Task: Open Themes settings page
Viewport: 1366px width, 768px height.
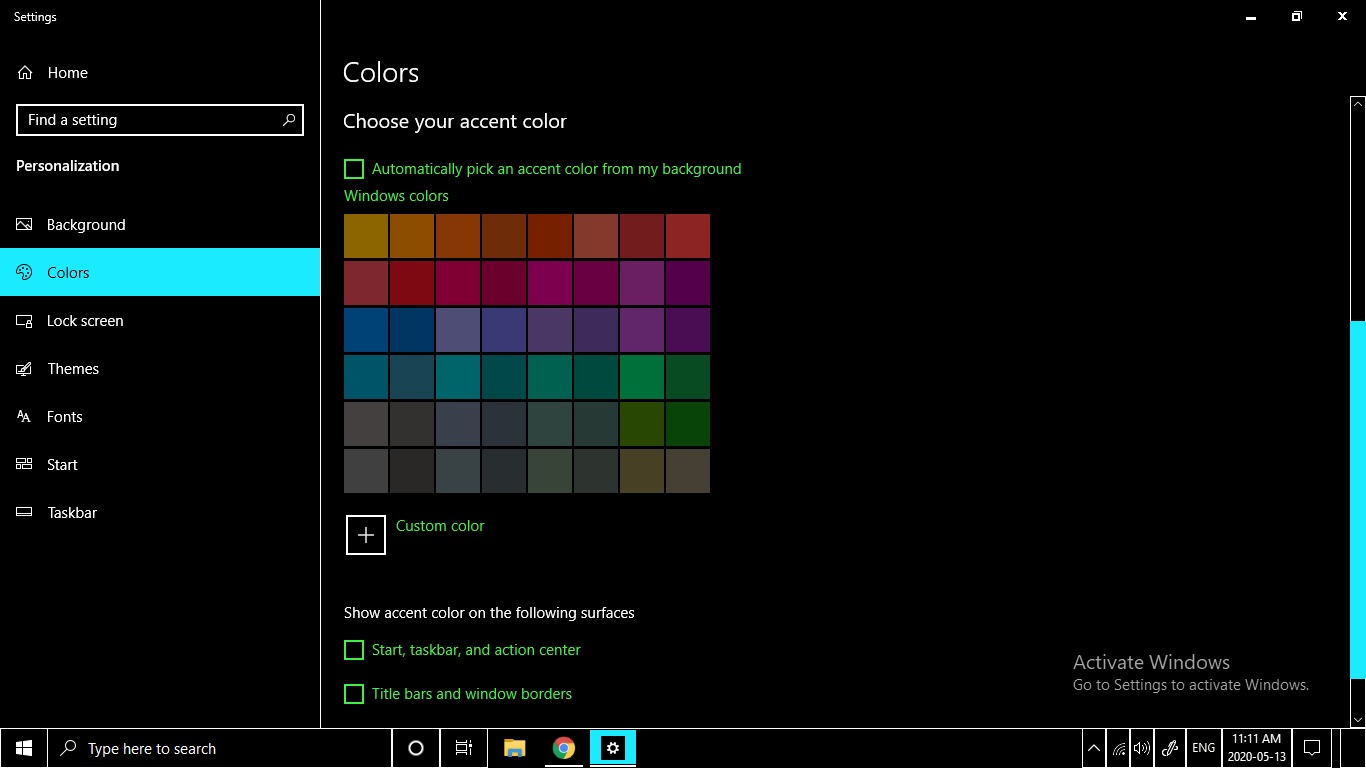Action: pos(160,369)
